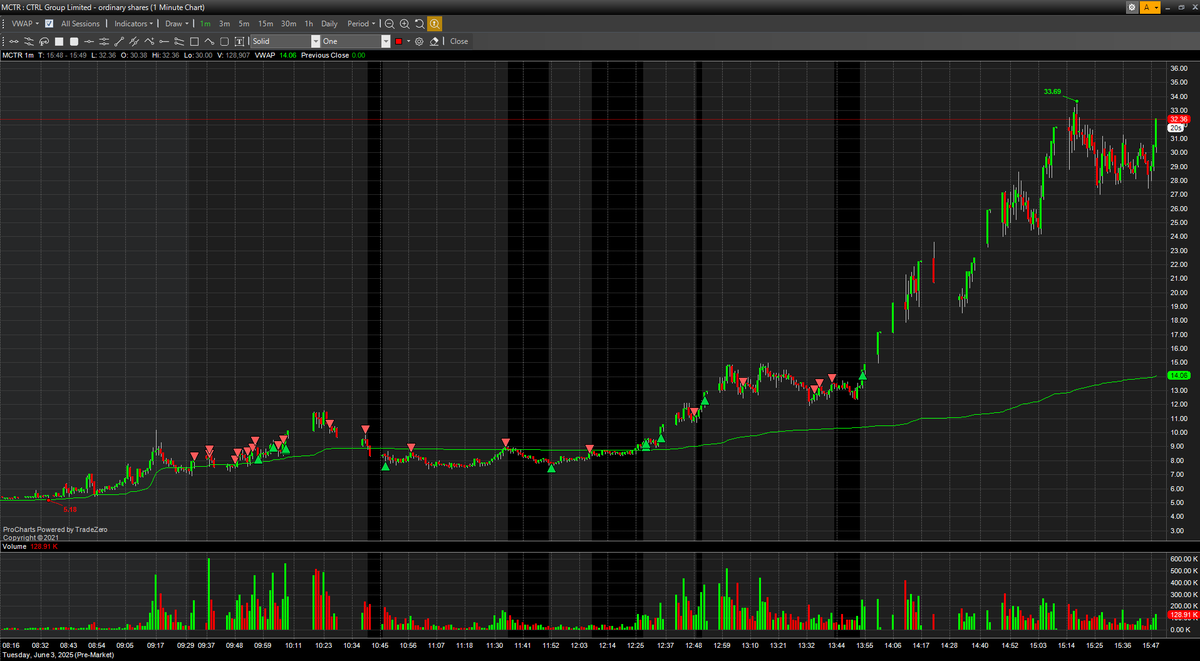Select the first horizontal line drawing tool
The width and height of the screenshot is (1200, 661).
tap(14, 41)
